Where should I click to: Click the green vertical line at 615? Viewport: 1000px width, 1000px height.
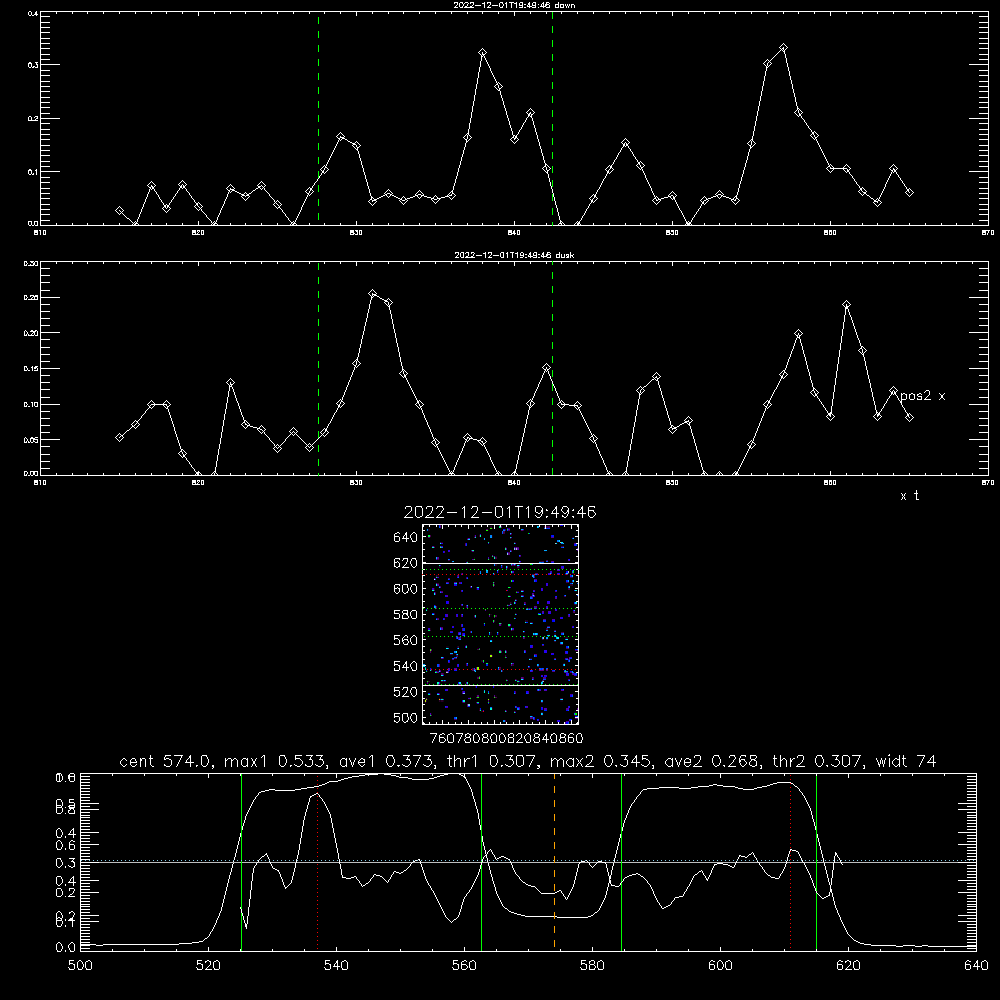pos(816,861)
